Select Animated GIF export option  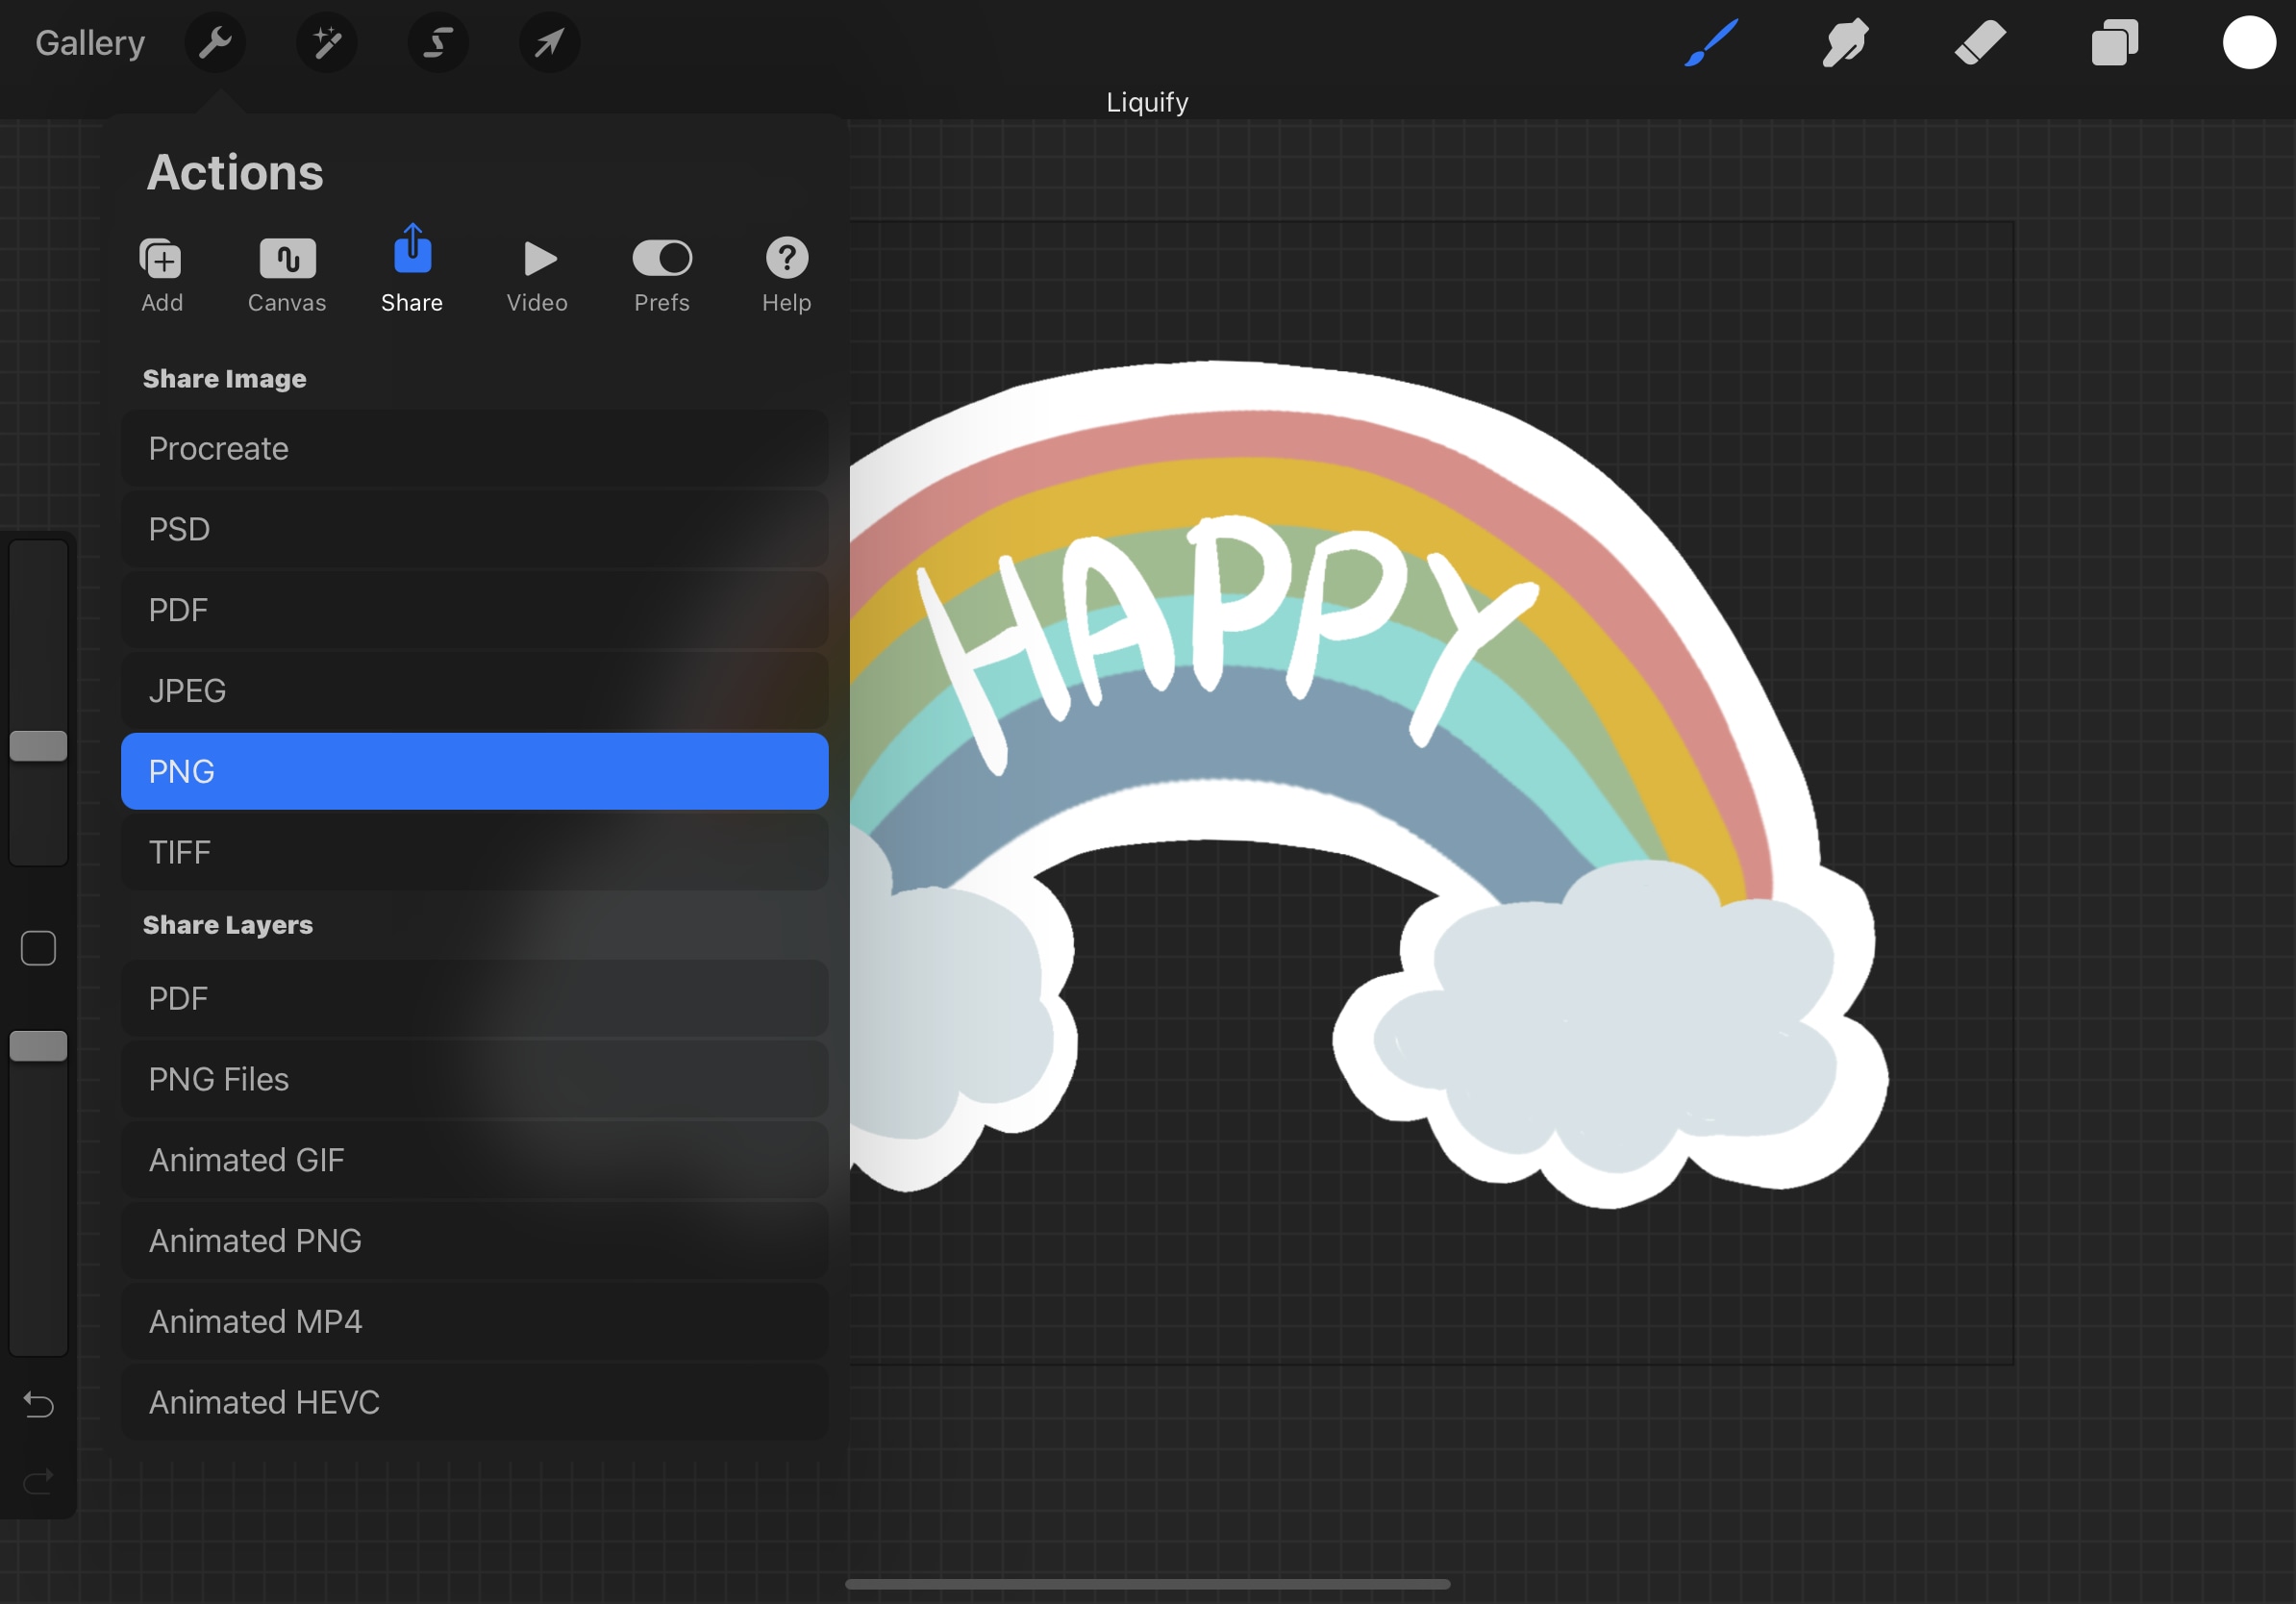coord(246,1159)
